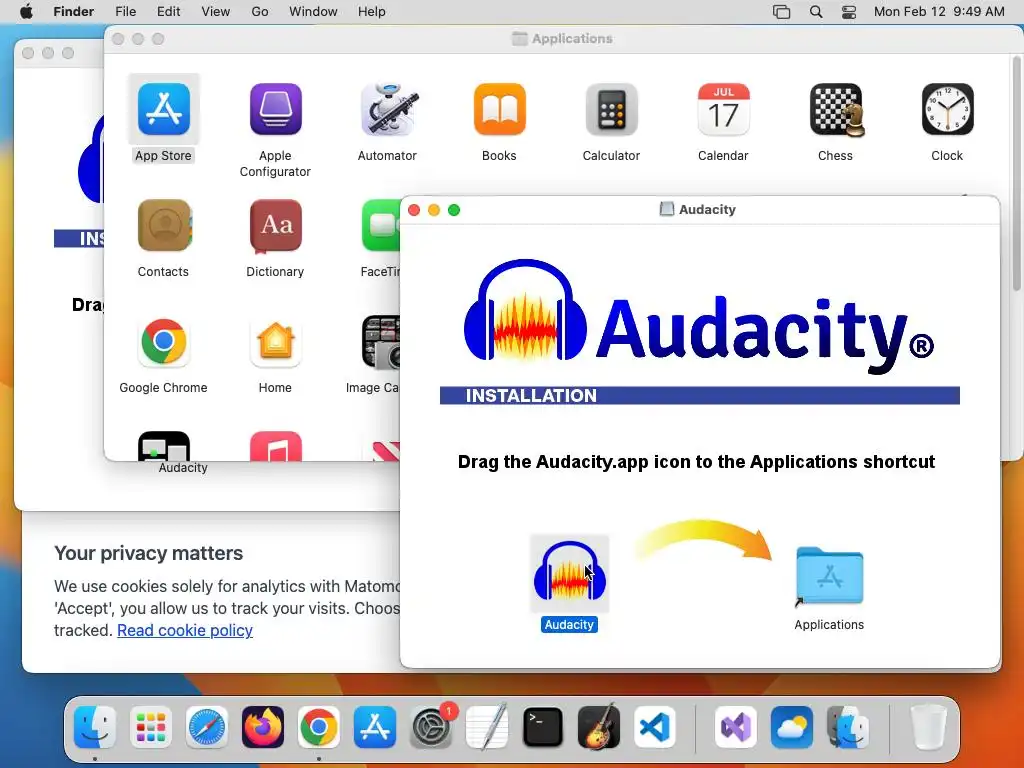Open the Window menu
This screenshot has height=768, width=1024.
point(313,12)
